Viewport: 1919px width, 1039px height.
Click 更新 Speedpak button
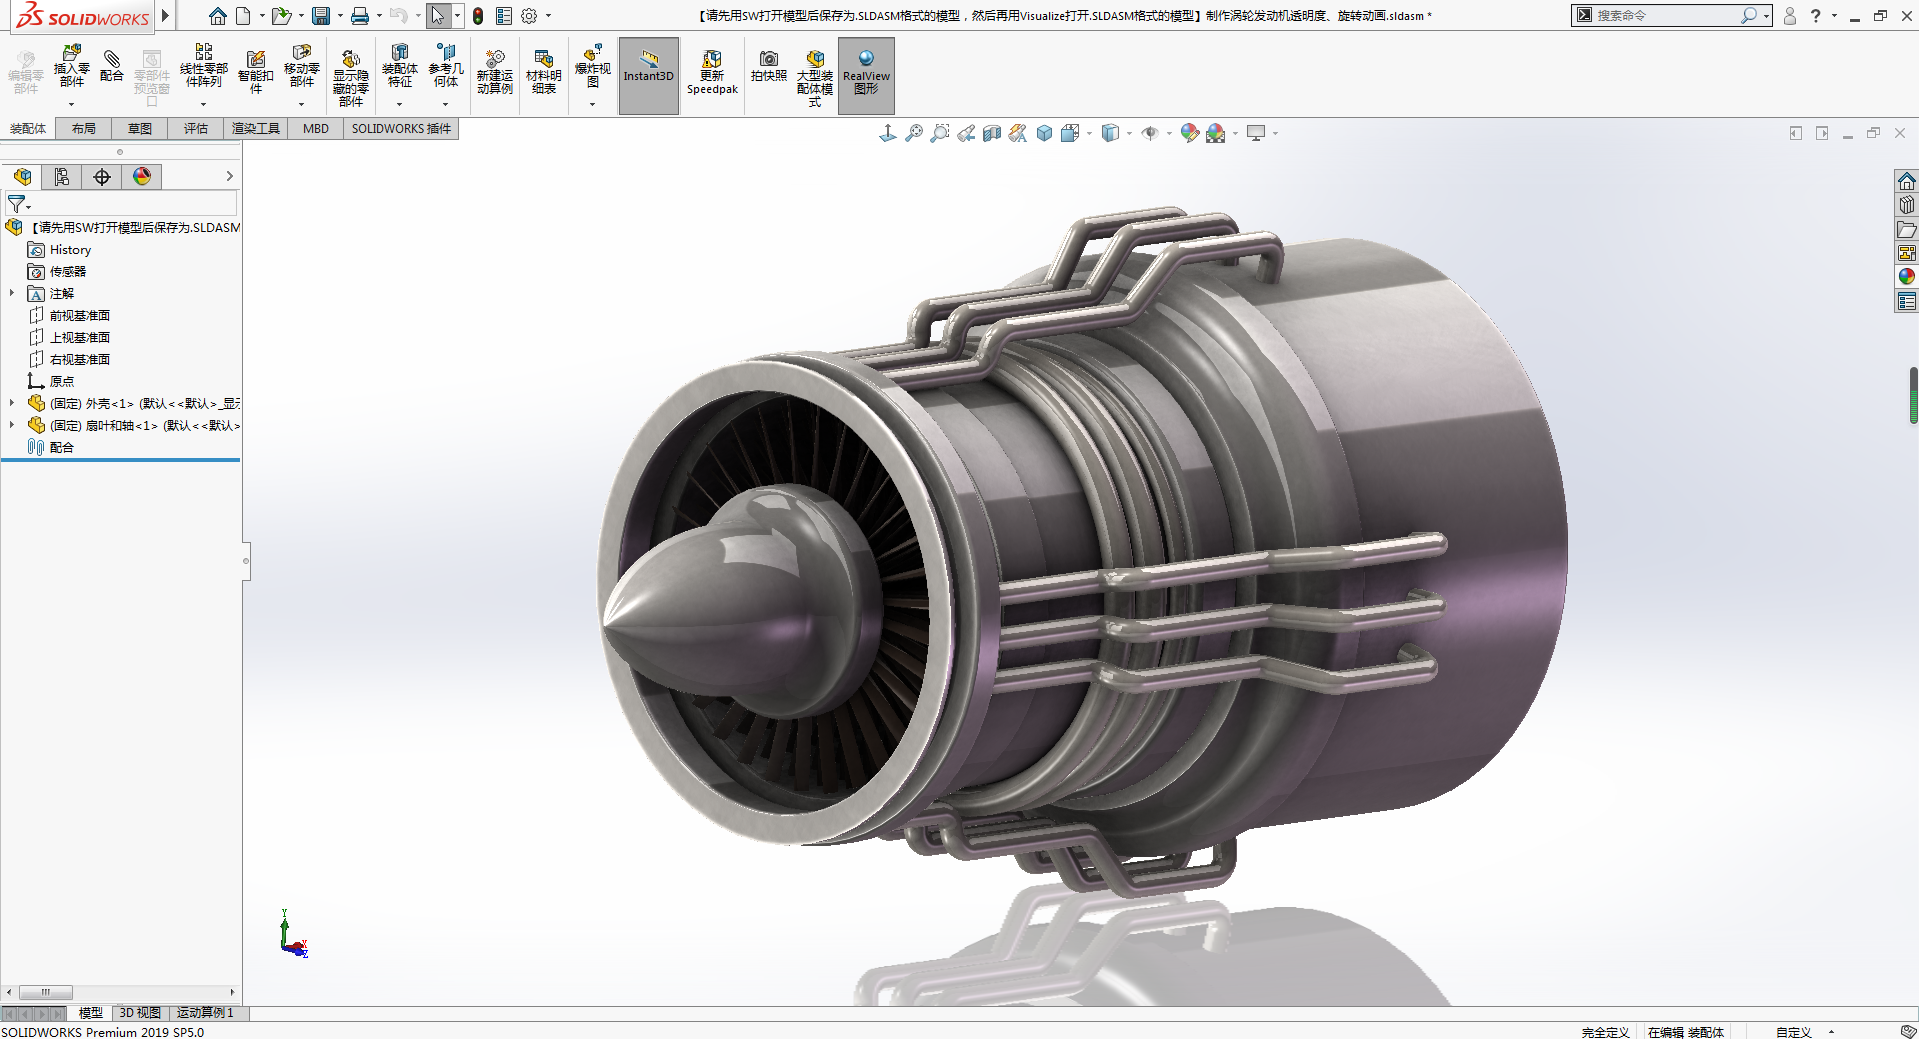click(x=712, y=72)
